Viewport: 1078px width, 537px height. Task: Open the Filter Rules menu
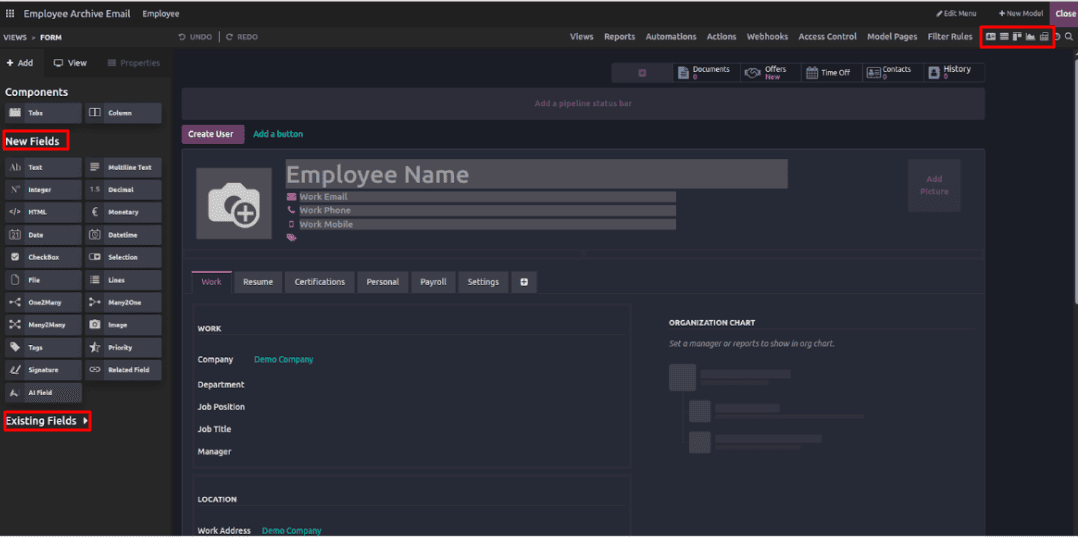[950, 37]
